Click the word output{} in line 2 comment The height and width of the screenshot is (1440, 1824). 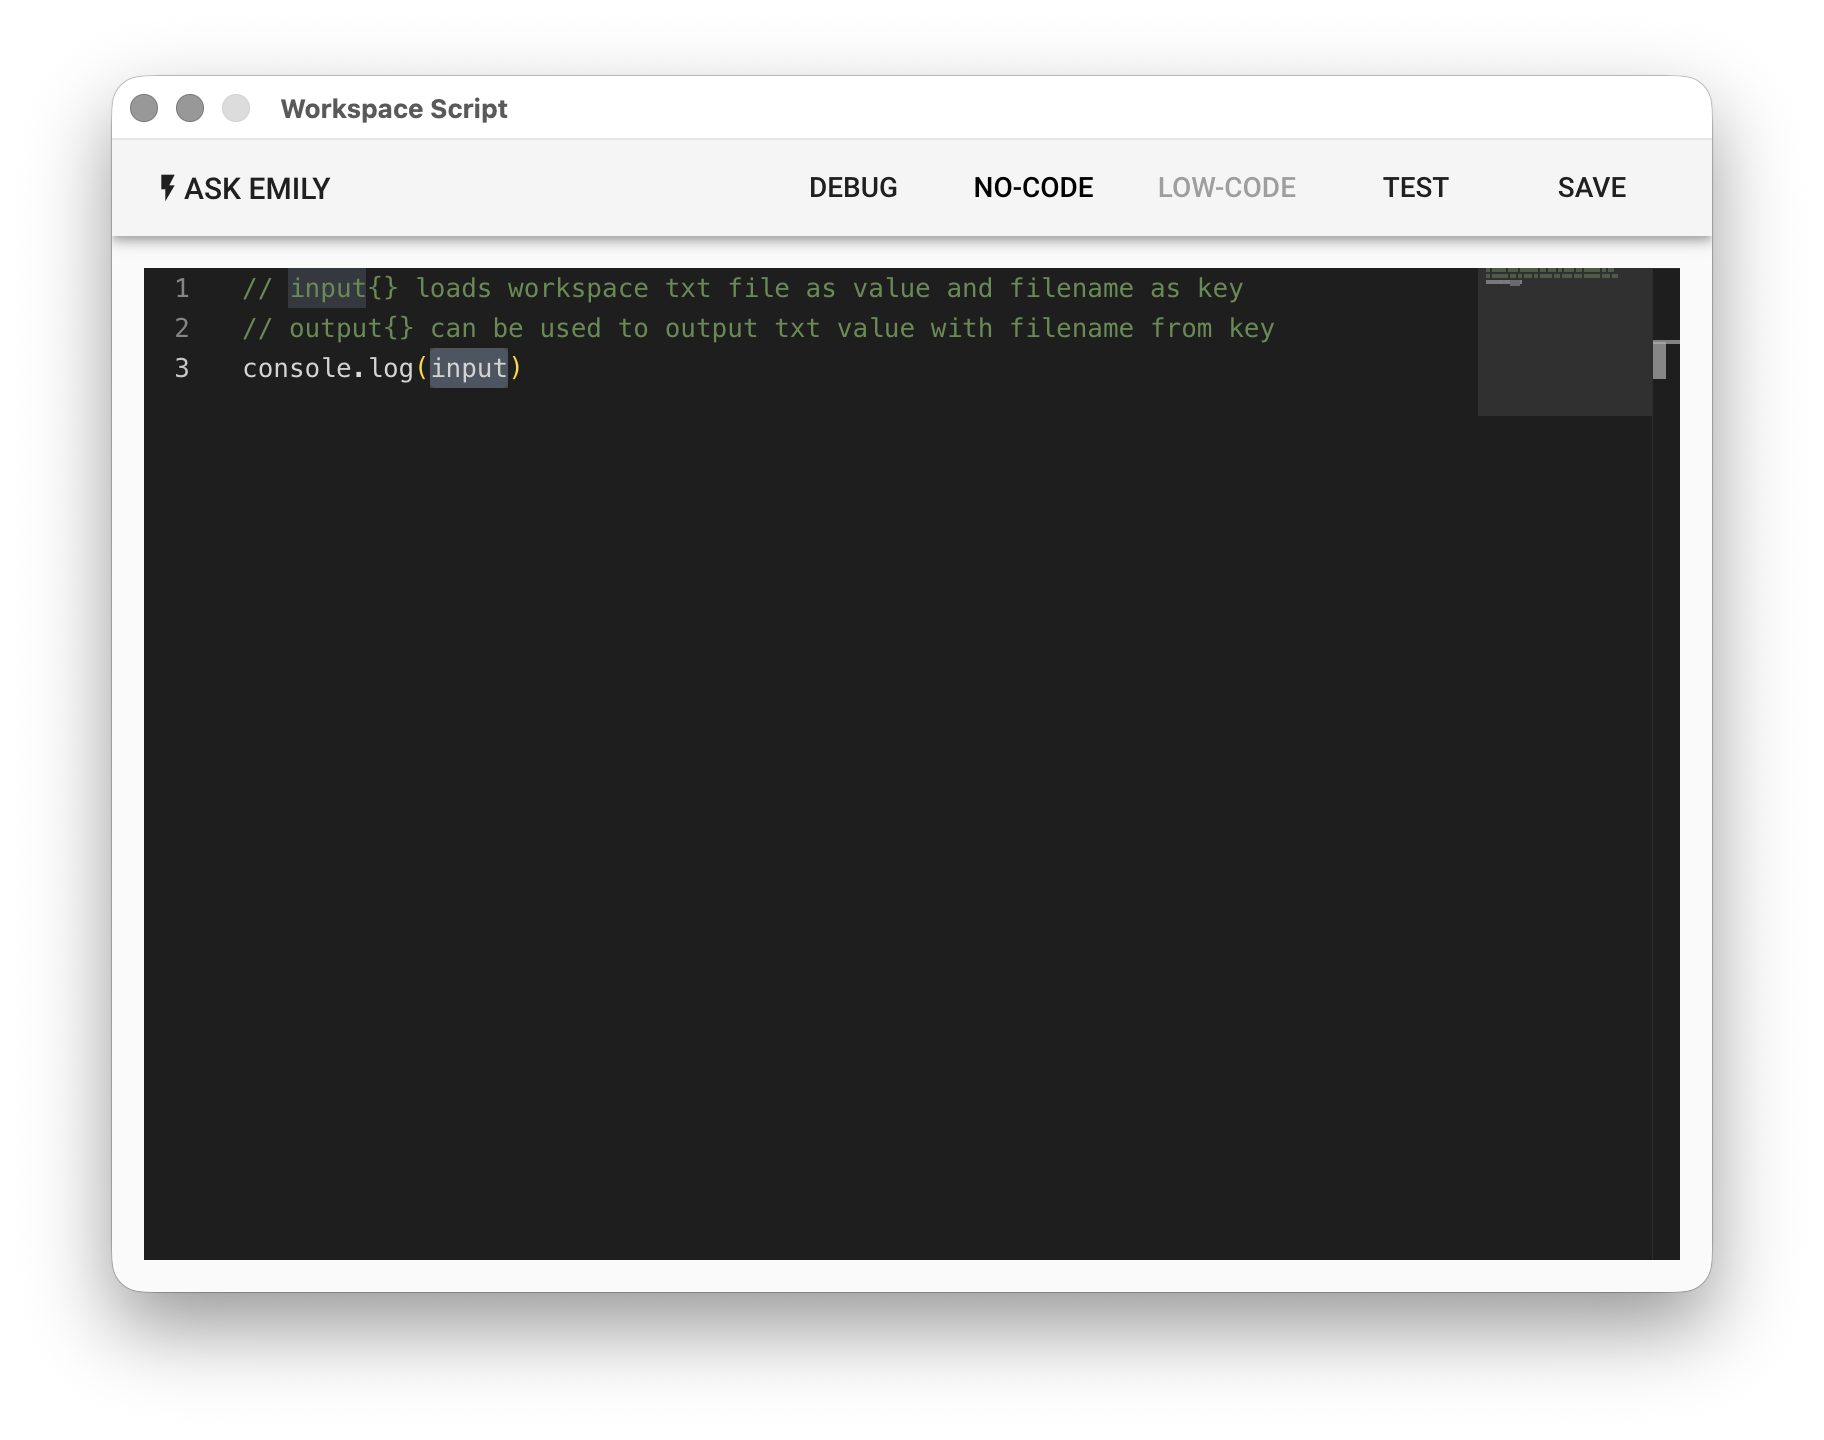[x=351, y=329]
